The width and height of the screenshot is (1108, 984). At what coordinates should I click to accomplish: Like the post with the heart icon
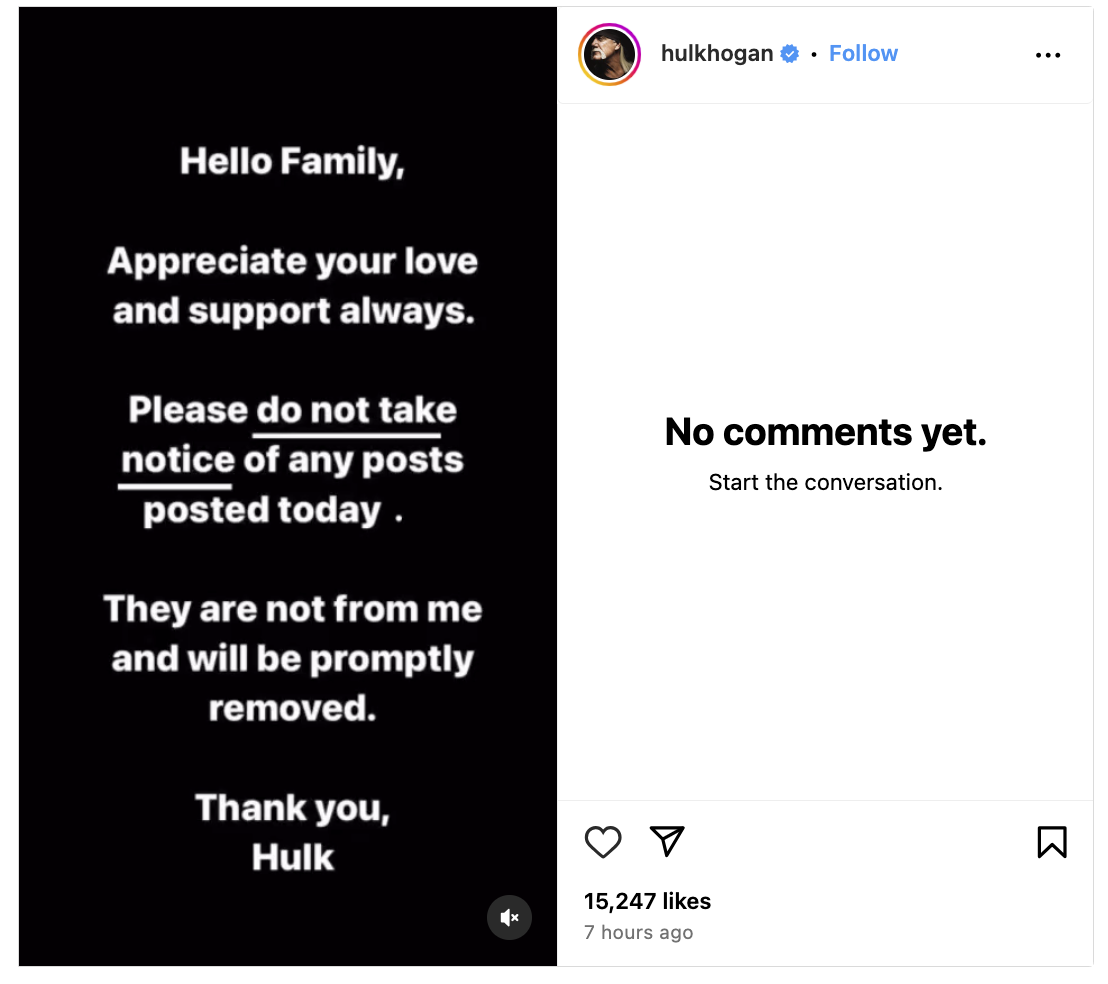[x=603, y=842]
